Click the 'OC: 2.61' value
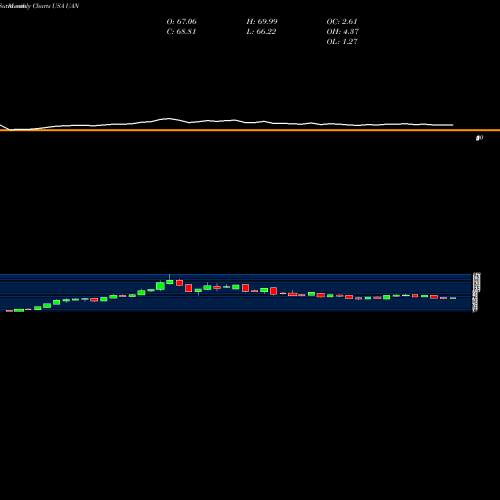 (x=342, y=22)
